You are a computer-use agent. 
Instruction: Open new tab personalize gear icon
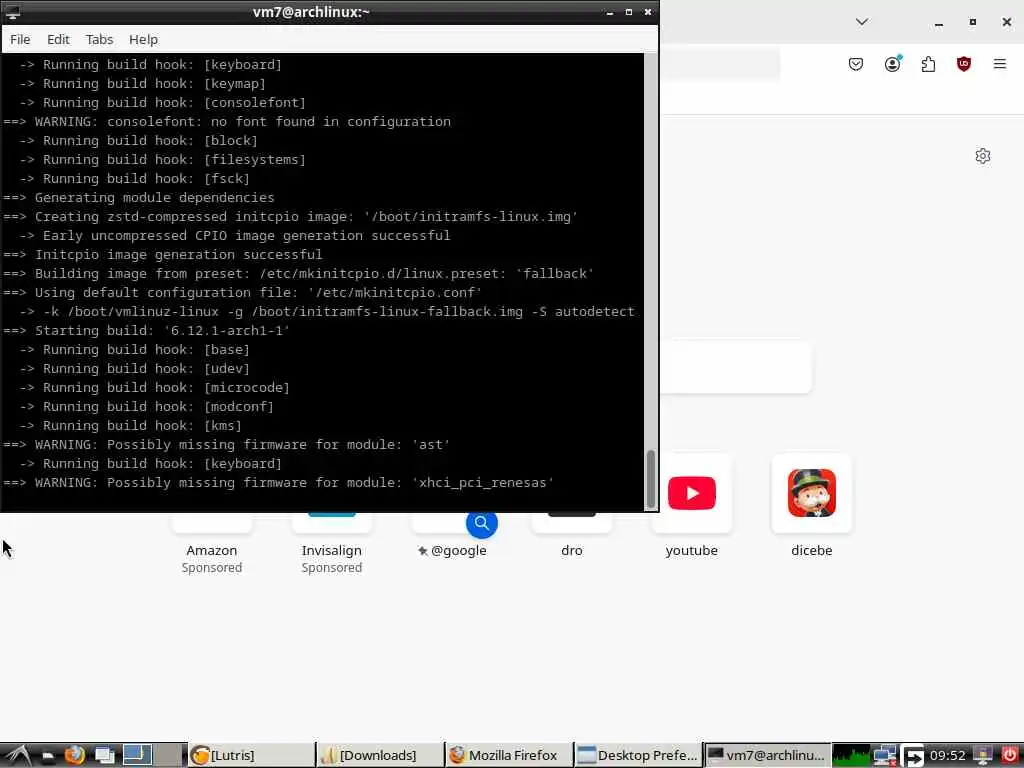982,155
